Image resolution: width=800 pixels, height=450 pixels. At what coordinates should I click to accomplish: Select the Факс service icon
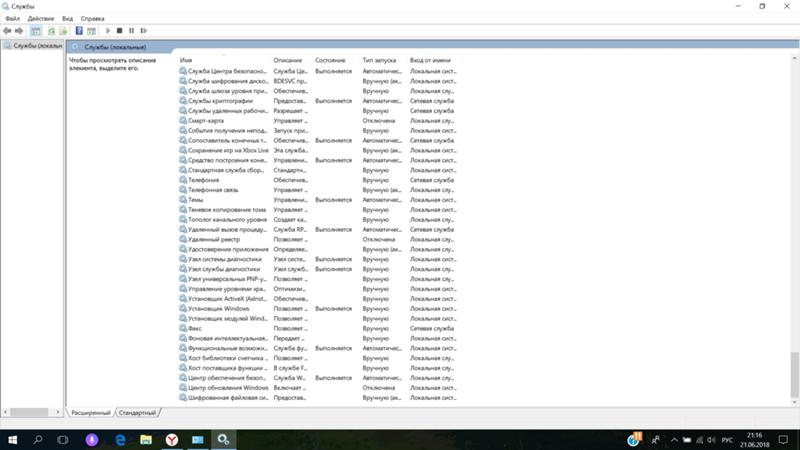coord(183,328)
